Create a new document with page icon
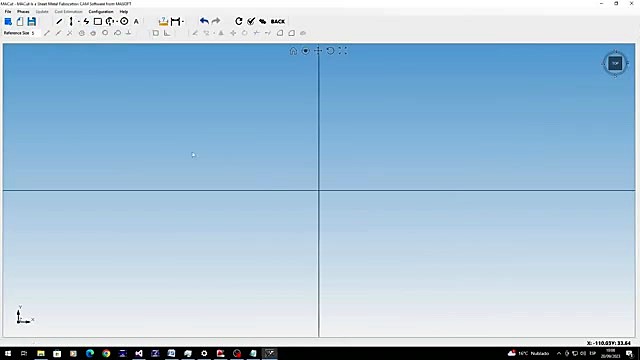This screenshot has height=360, width=640. click(x=20, y=21)
